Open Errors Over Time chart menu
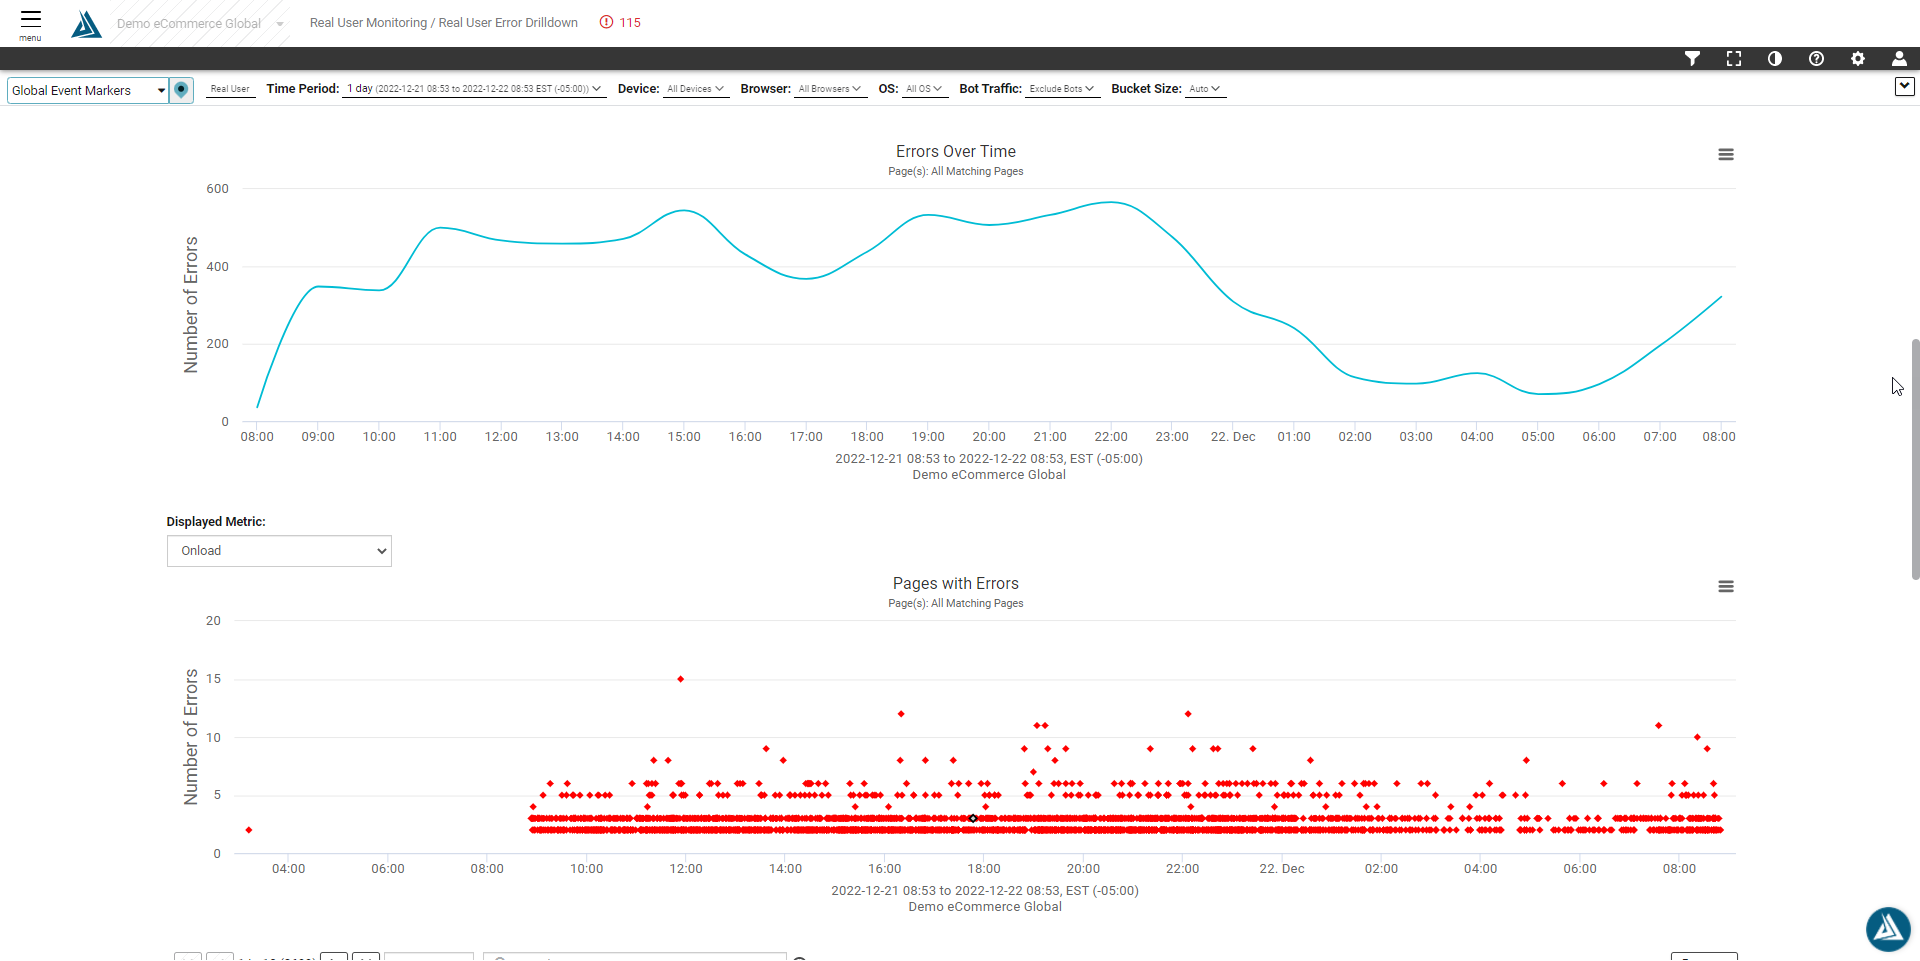The width and height of the screenshot is (1920, 961). pyautogui.click(x=1726, y=155)
